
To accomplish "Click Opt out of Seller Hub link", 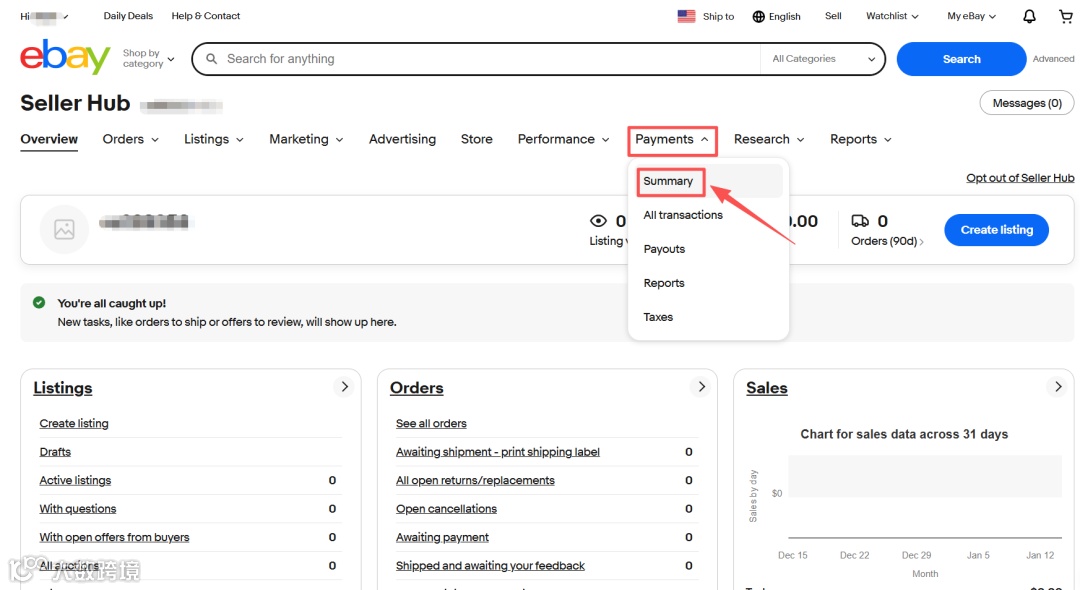I will (x=1020, y=178).
